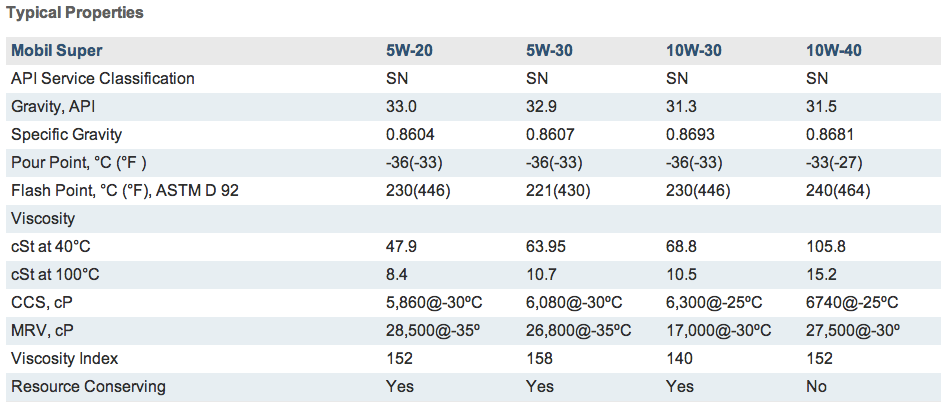Select CCS value 6,080@-30°C
Screen dimensions: 949x412
point(574,302)
